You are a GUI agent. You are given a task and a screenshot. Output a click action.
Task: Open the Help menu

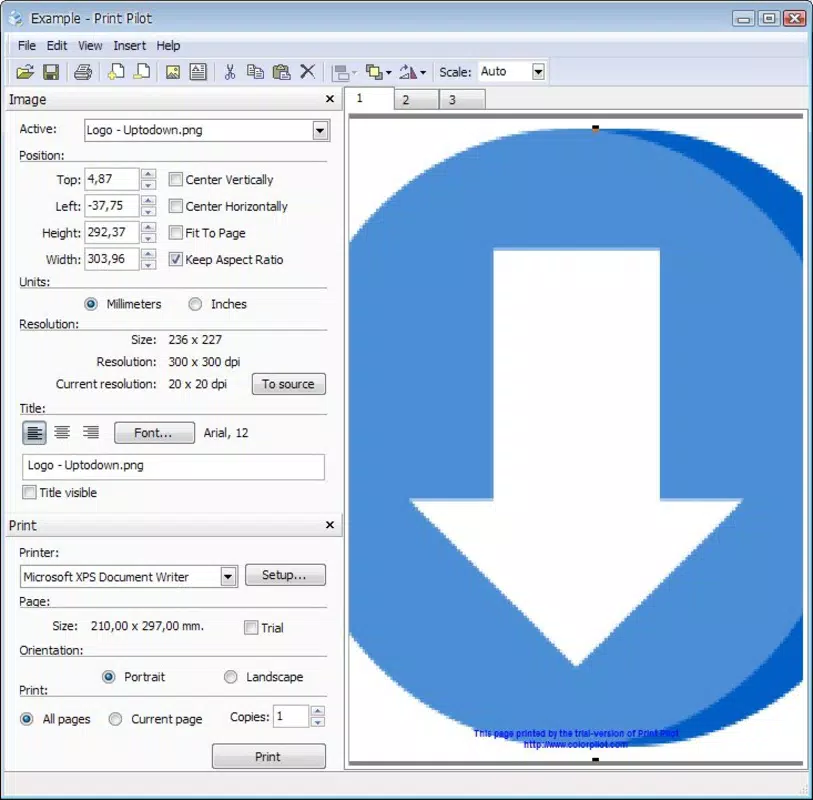pyautogui.click(x=169, y=46)
